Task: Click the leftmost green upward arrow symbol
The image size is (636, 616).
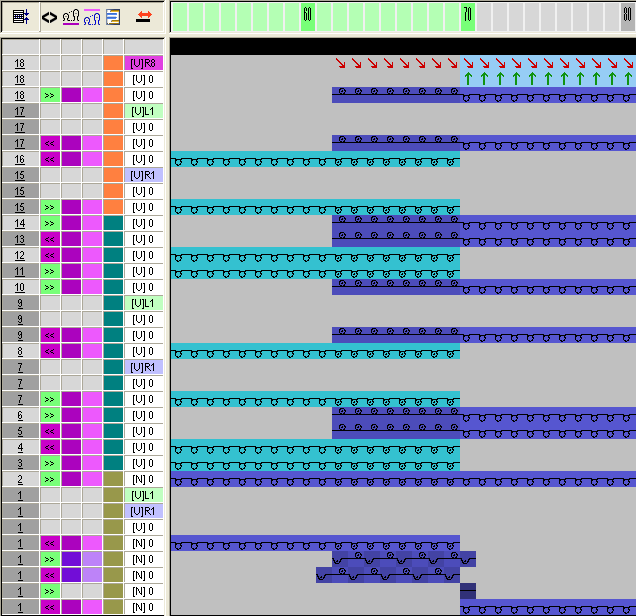Action: click(468, 79)
